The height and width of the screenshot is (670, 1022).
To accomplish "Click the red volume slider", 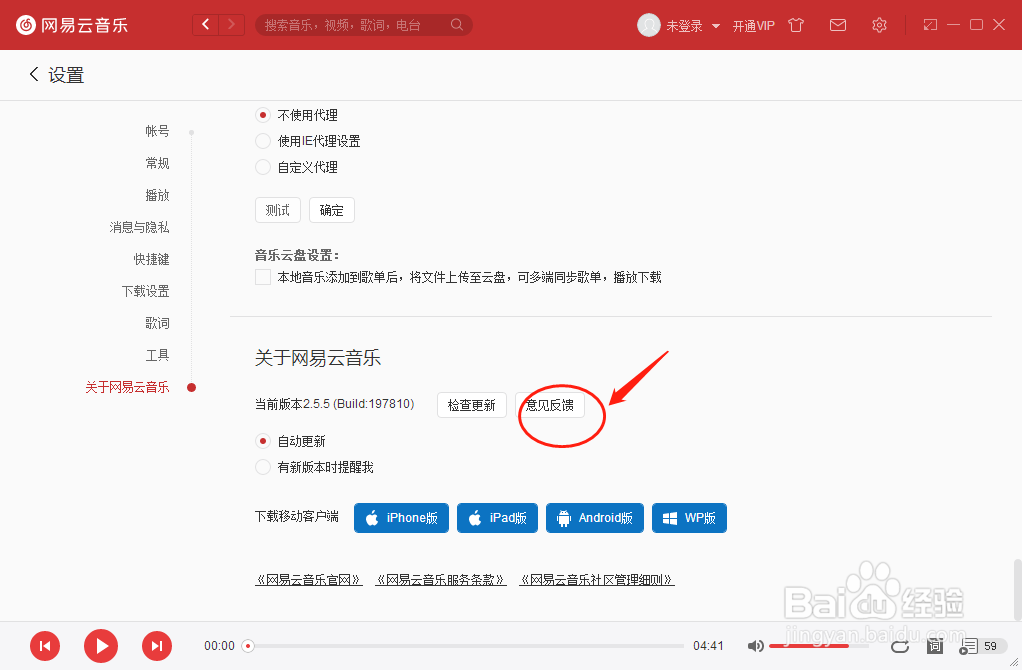I will pos(809,646).
